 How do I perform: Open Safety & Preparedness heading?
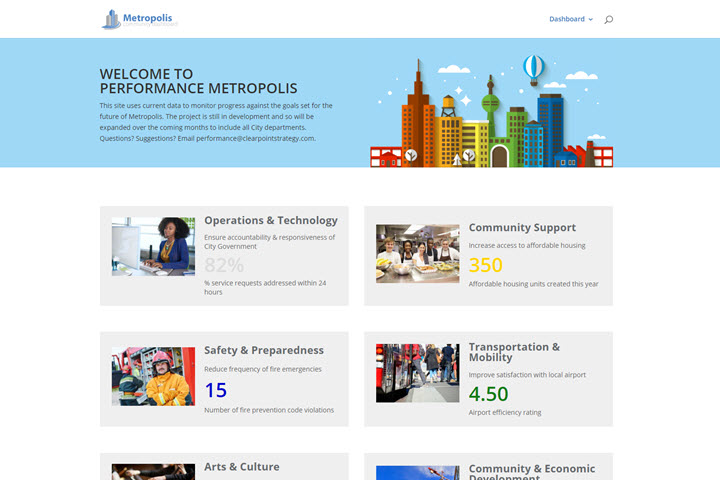[264, 351]
